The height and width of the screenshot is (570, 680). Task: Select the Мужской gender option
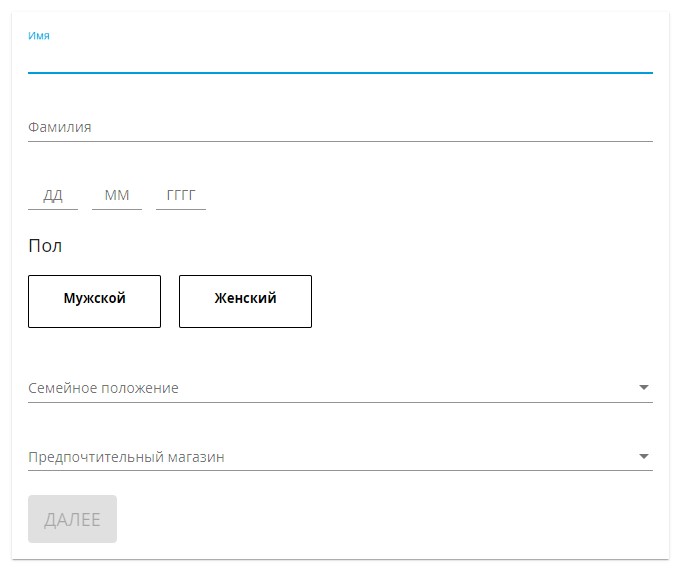coord(95,301)
